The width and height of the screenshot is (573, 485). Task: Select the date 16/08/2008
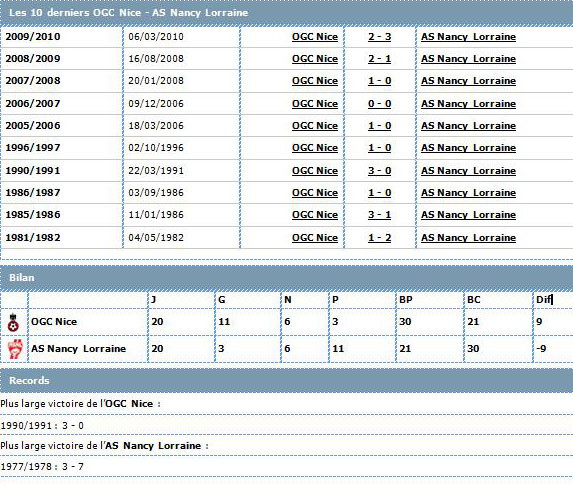[x=156, y=58]
